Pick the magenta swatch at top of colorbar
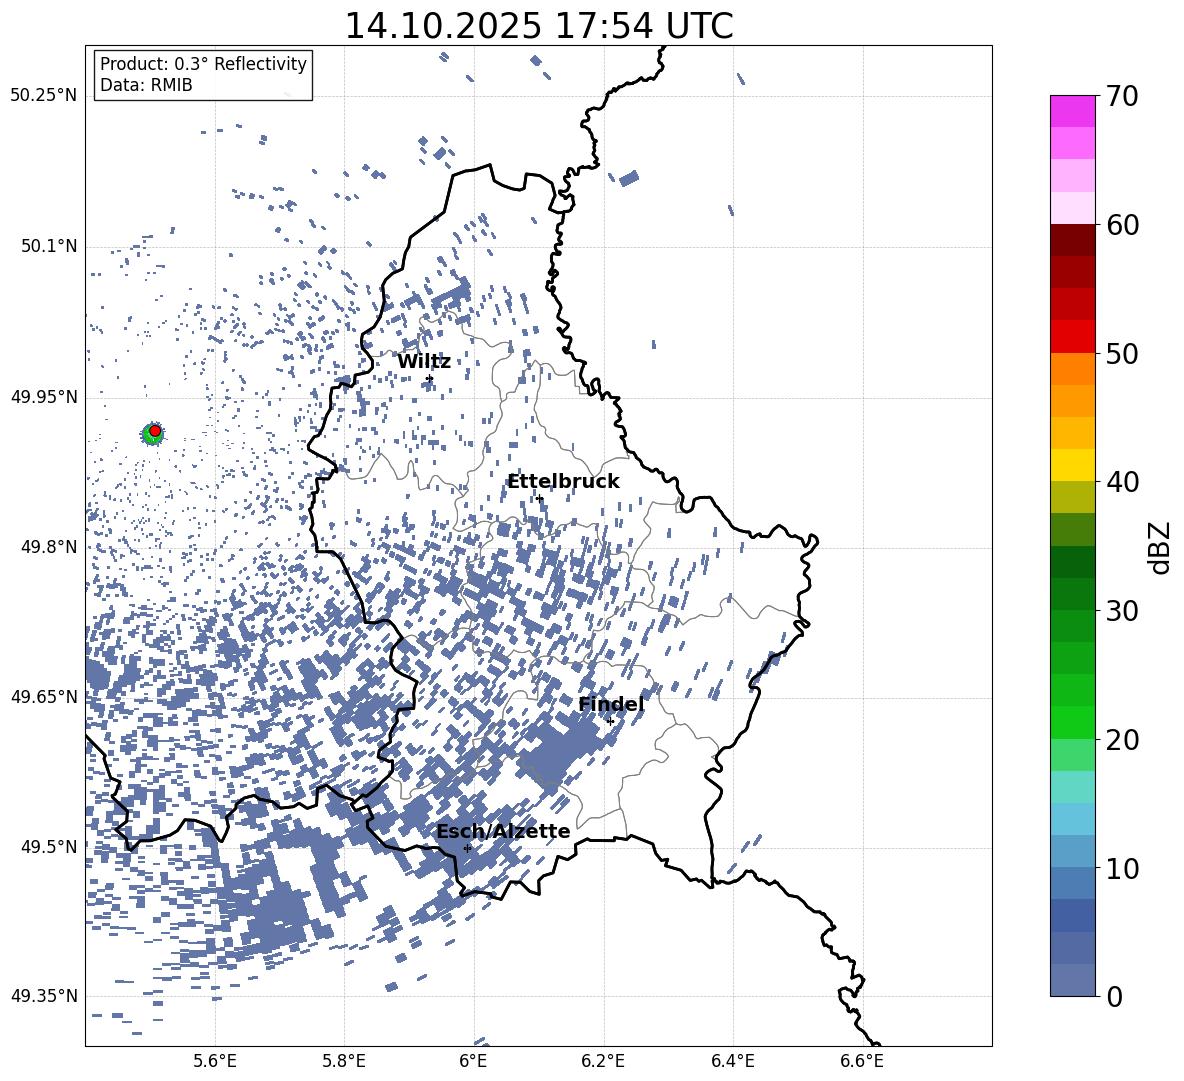Viewport: 1184px width, 1081px height. [x=1072, y=111]
